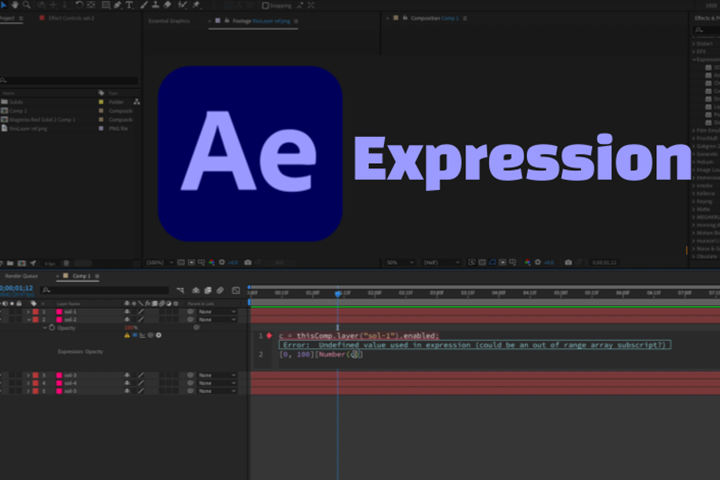
Task: Expand layer sol-3 properties
Action: coord(28,375)
